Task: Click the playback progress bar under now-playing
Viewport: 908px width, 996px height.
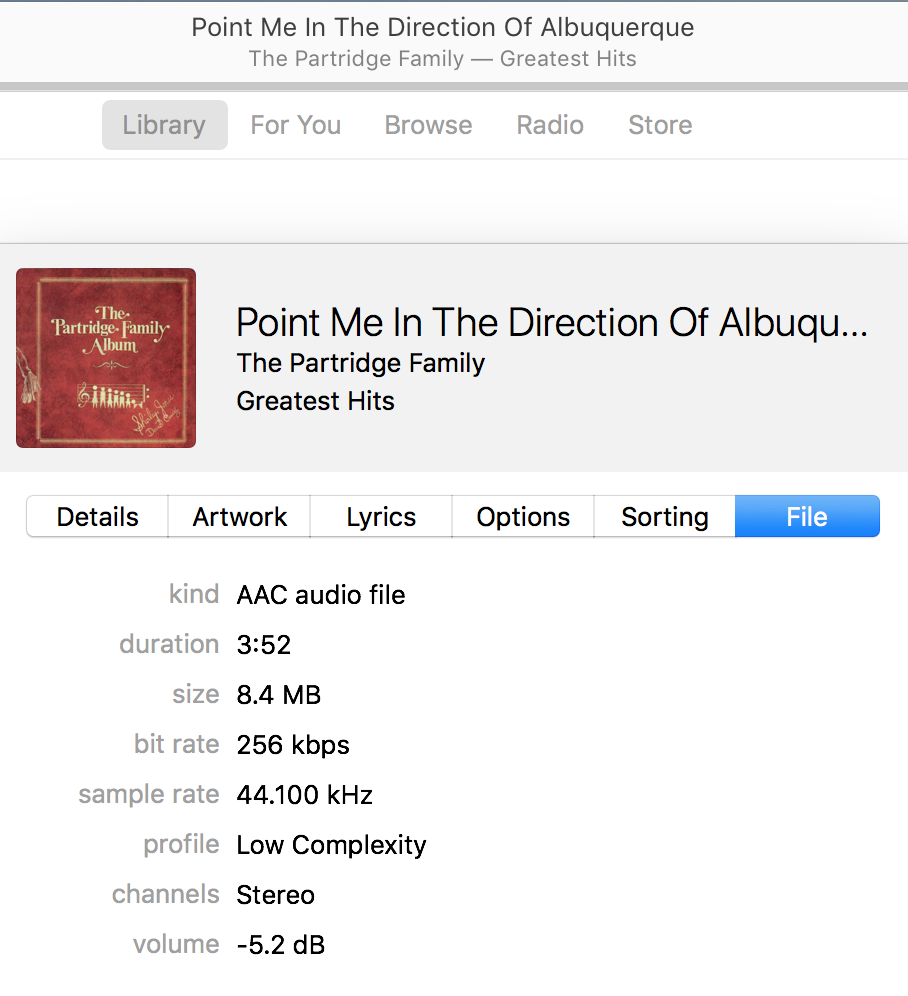Action: (454, 86)
